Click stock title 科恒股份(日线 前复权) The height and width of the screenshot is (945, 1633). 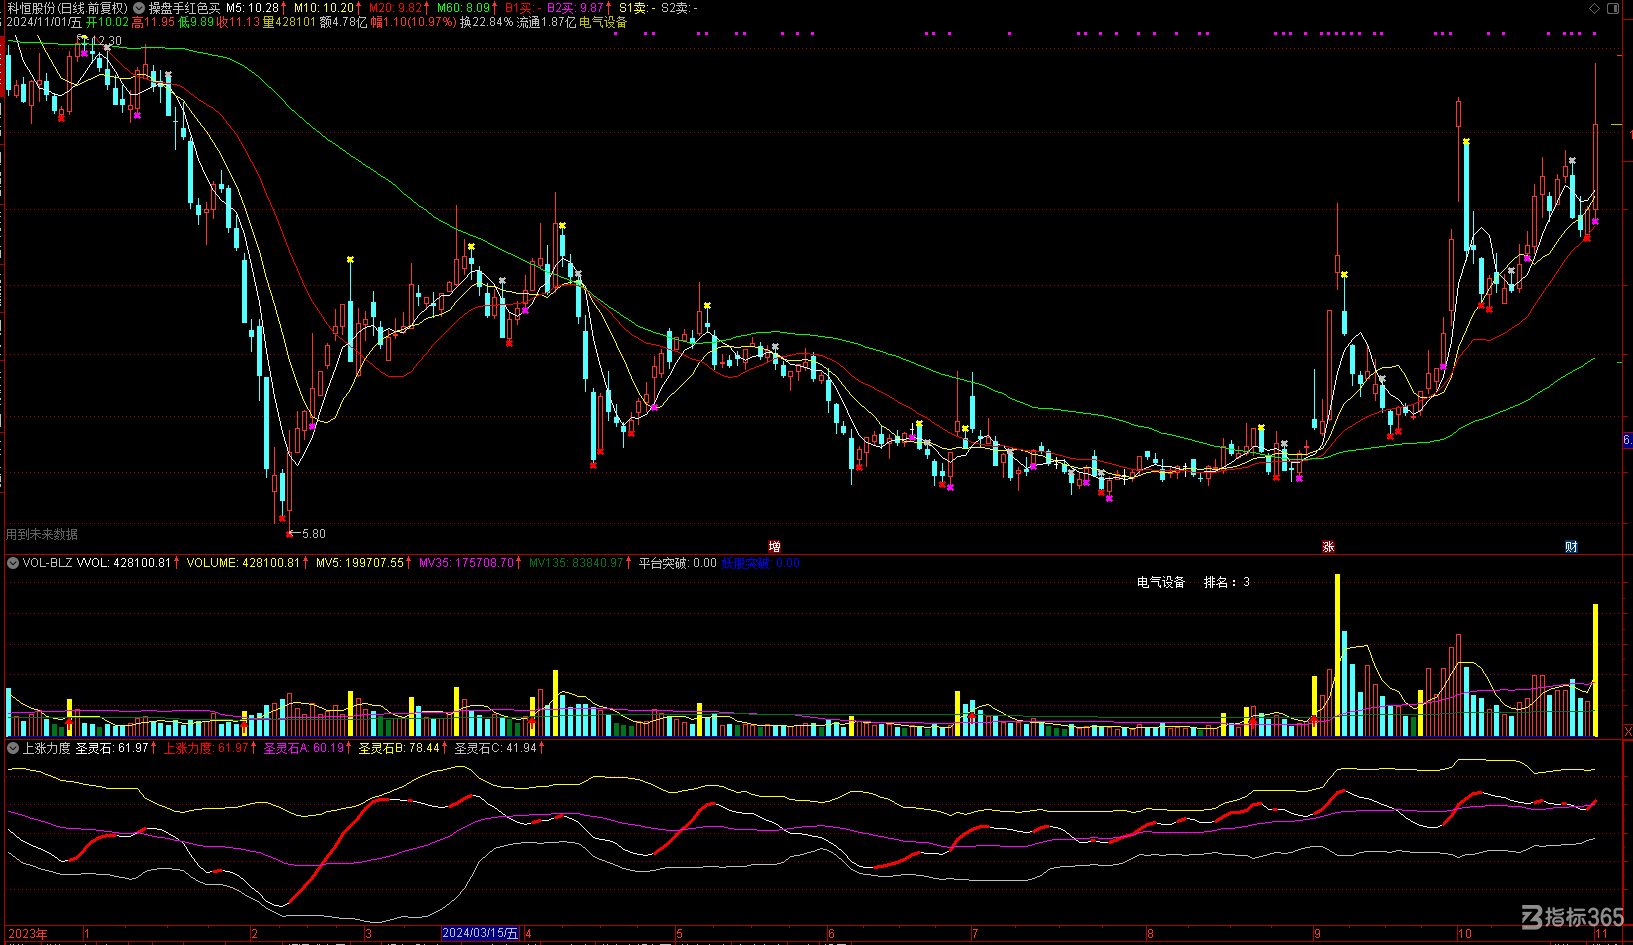coord(67,8)
